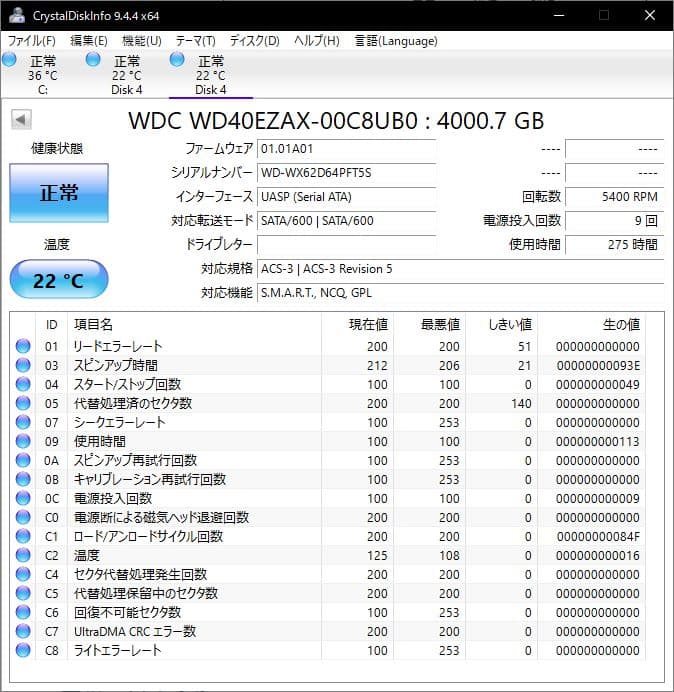Click threshold value 140 in row 05
674x692 pixels.
tap(521, 403)
